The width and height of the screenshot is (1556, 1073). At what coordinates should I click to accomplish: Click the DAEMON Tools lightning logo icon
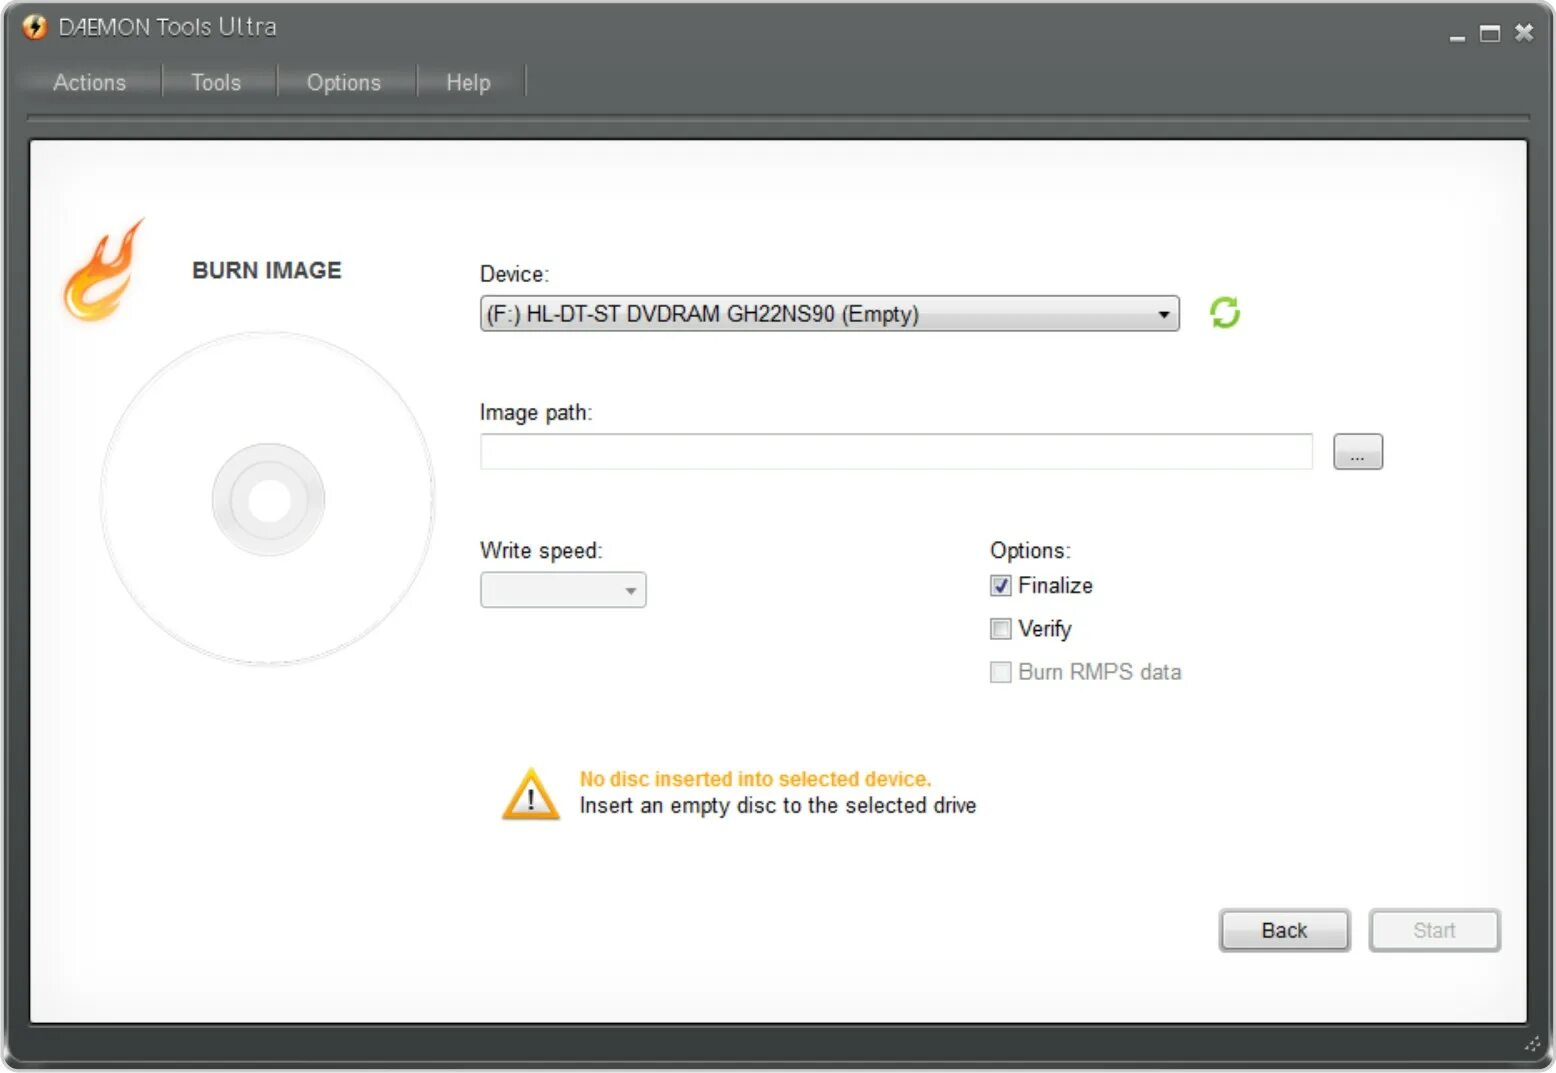pos(35,27)
